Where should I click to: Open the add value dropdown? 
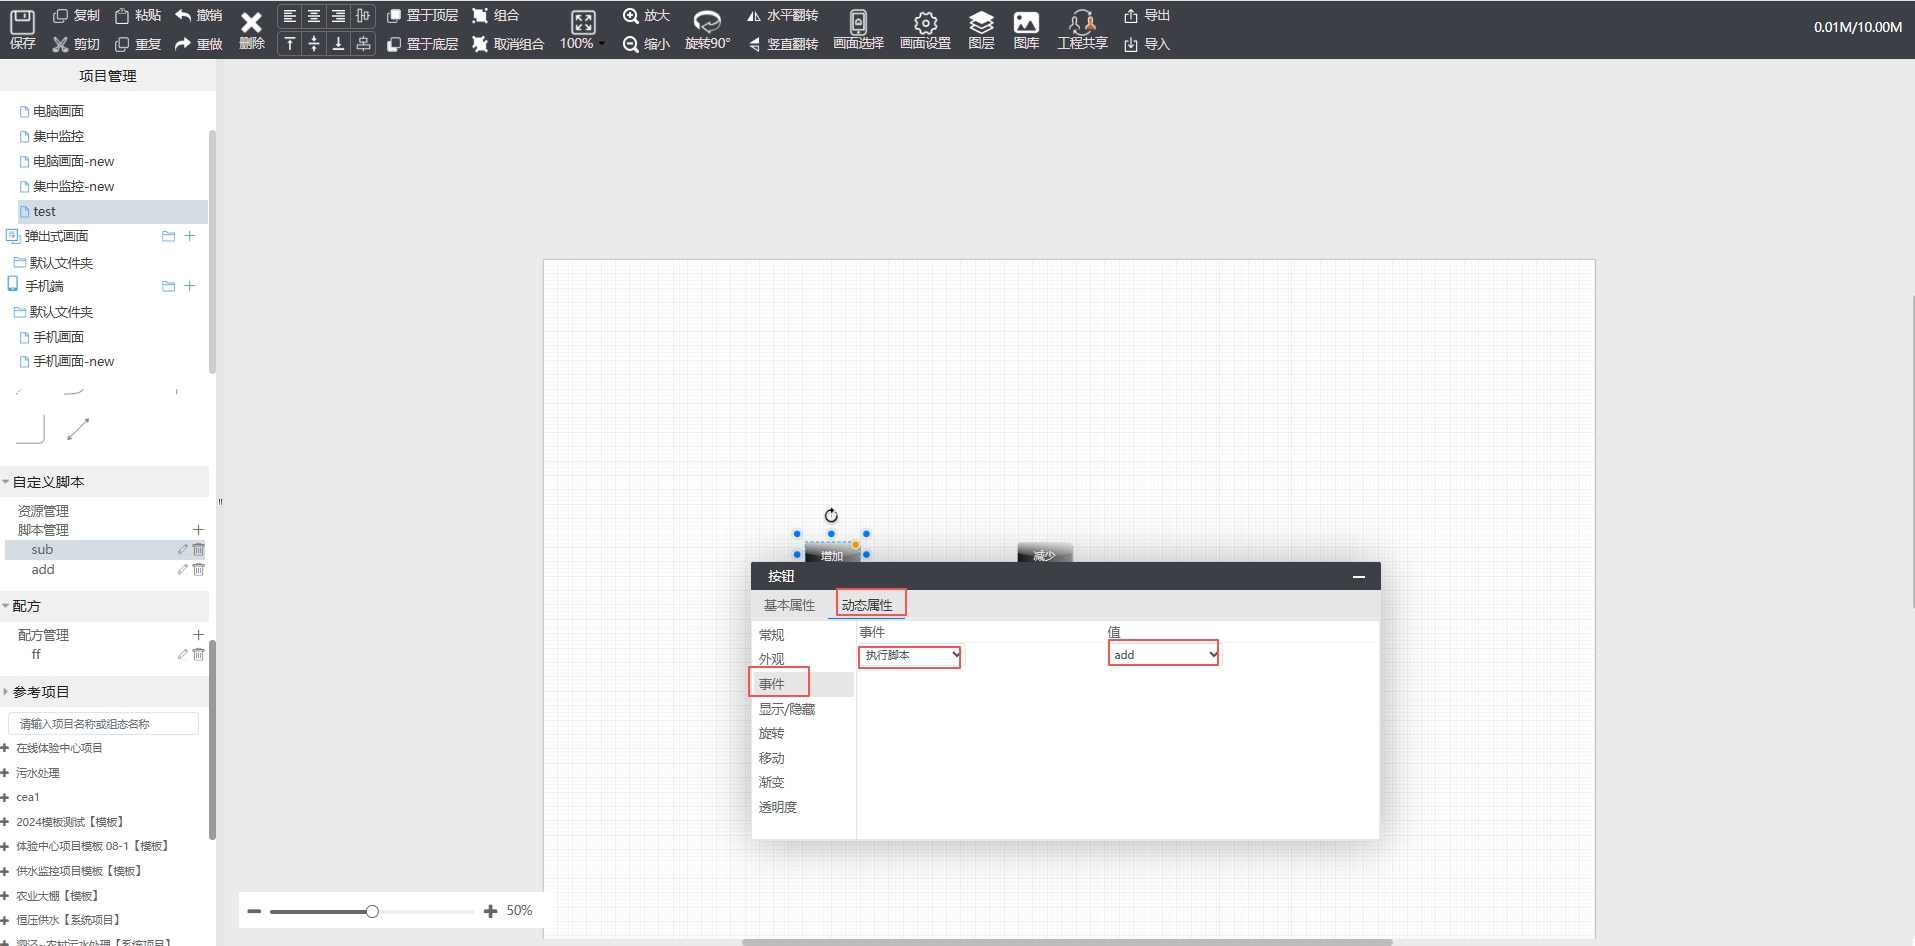coord(1163,655)
